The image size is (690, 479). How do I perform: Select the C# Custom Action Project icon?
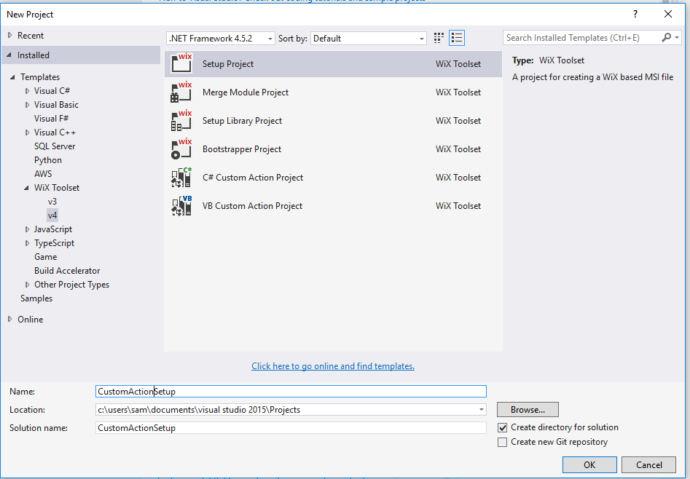tap(182, 178)
